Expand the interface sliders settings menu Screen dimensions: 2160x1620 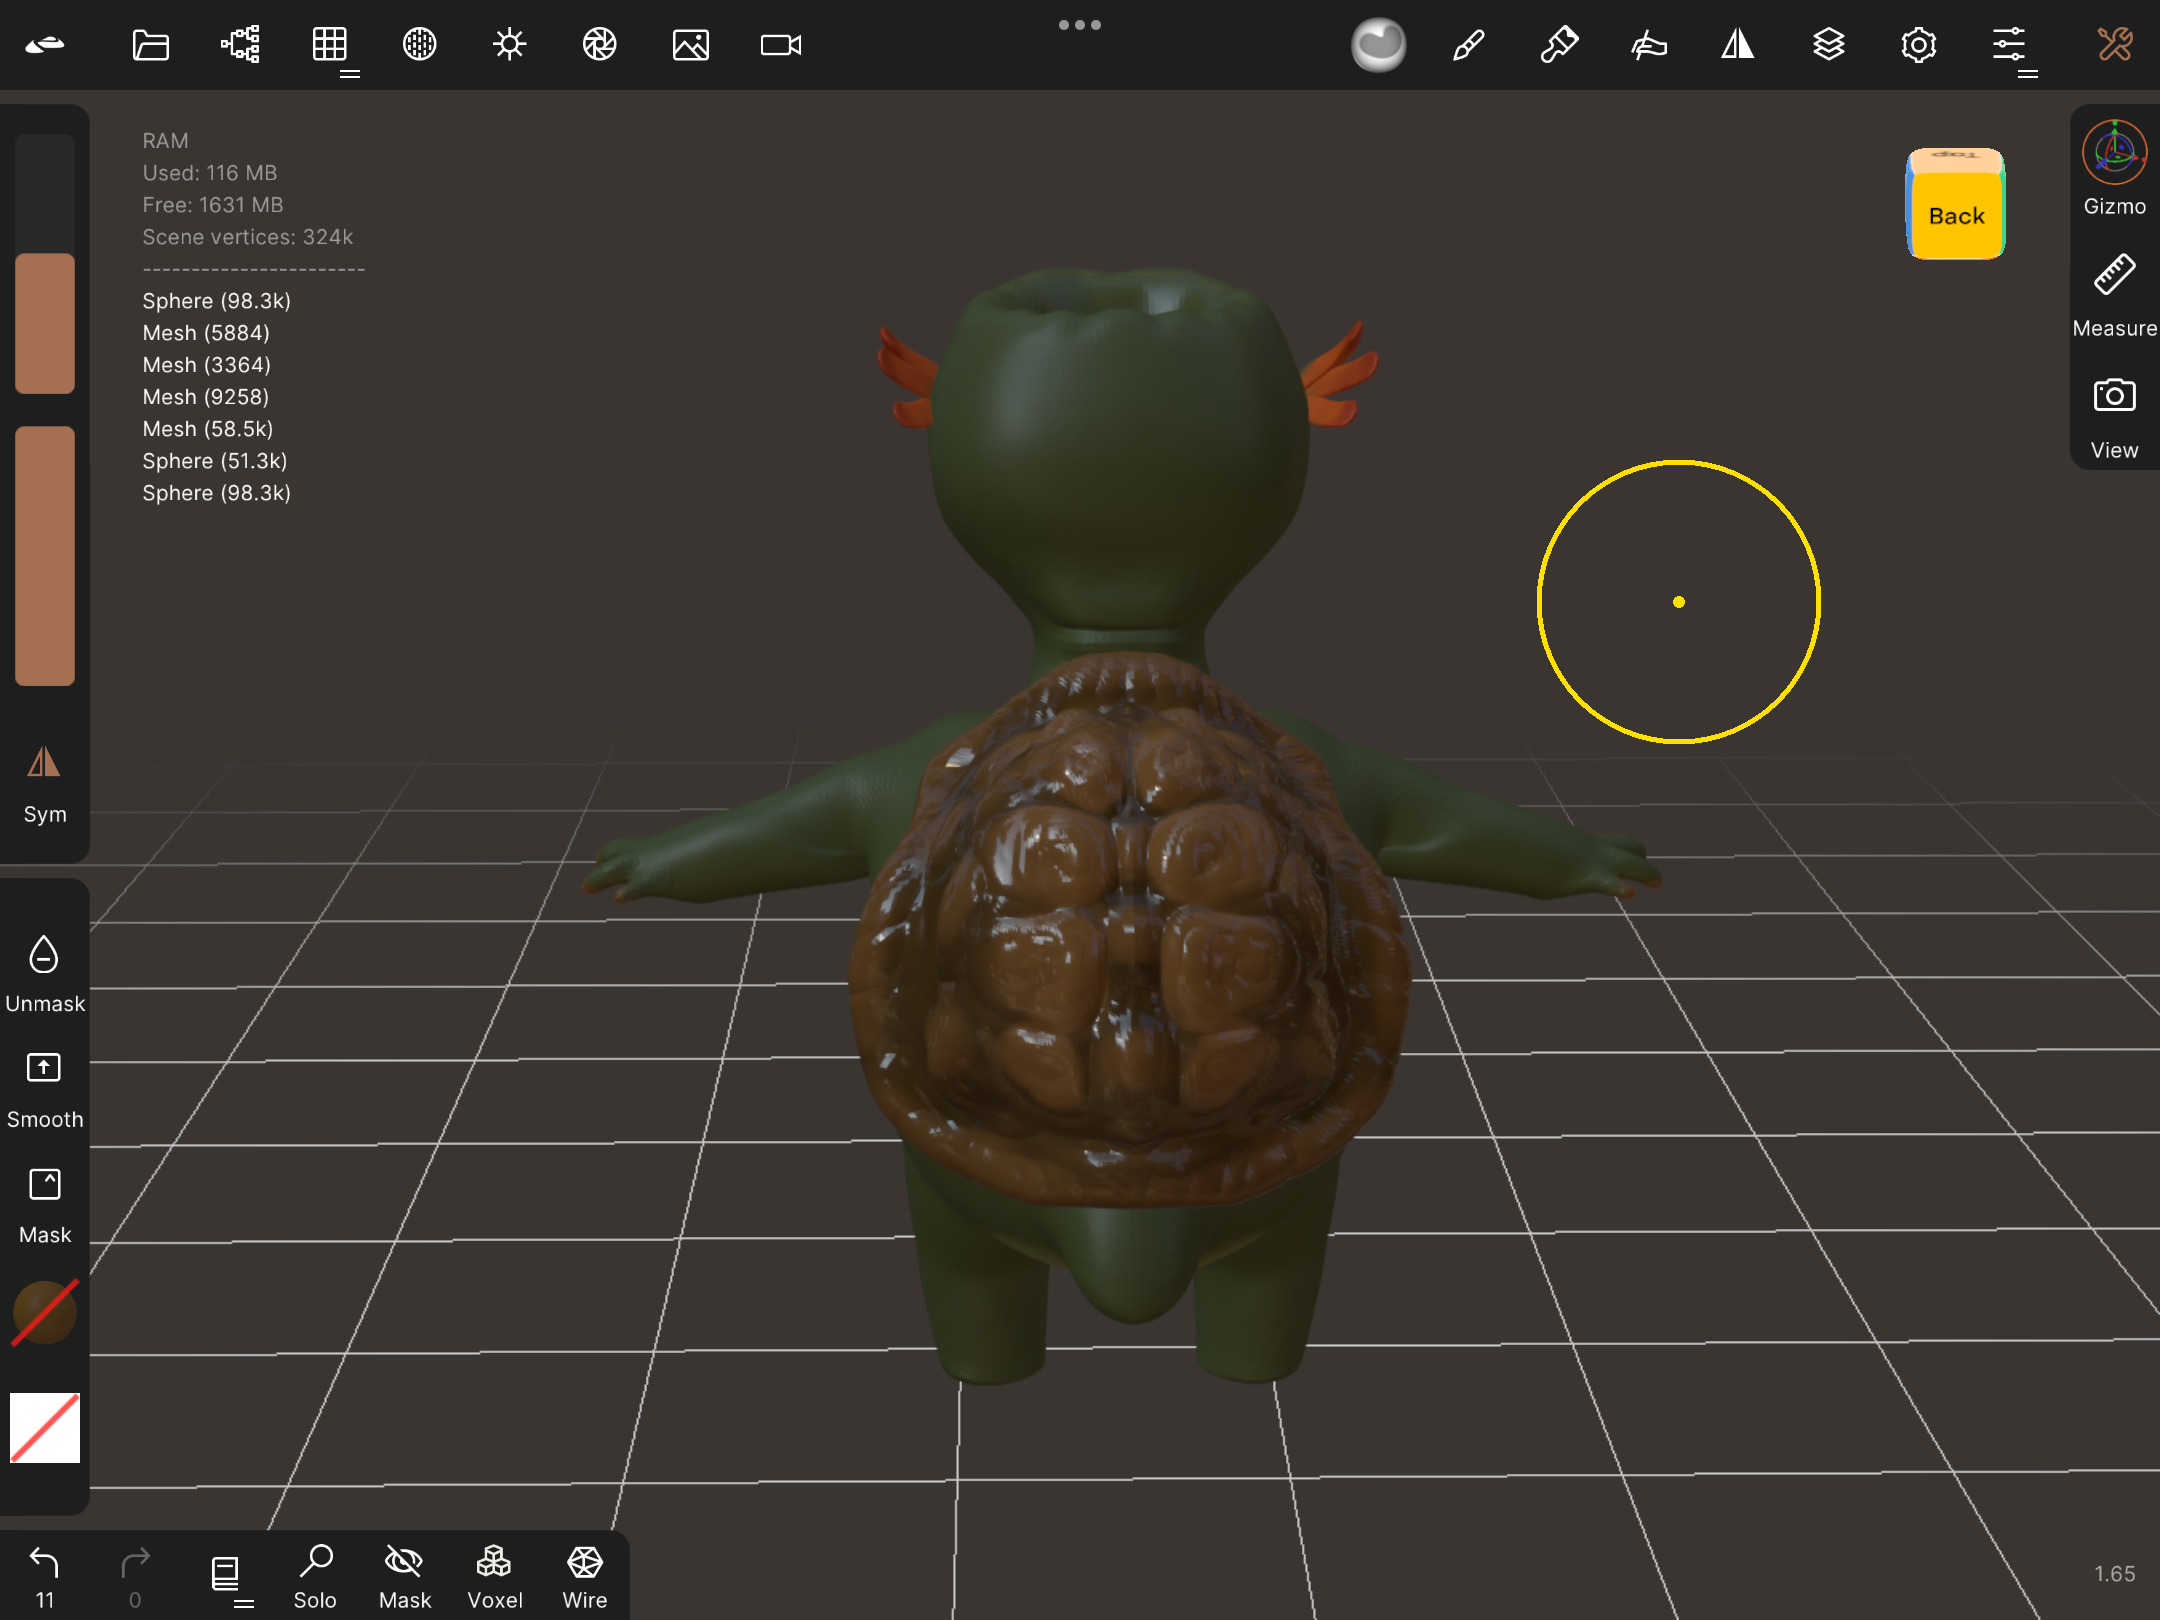coord(2008,45)
